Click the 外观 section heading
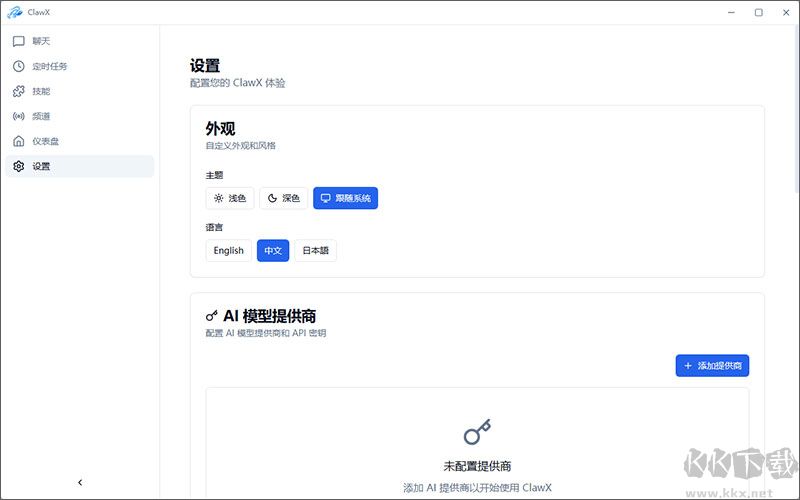 220,129
